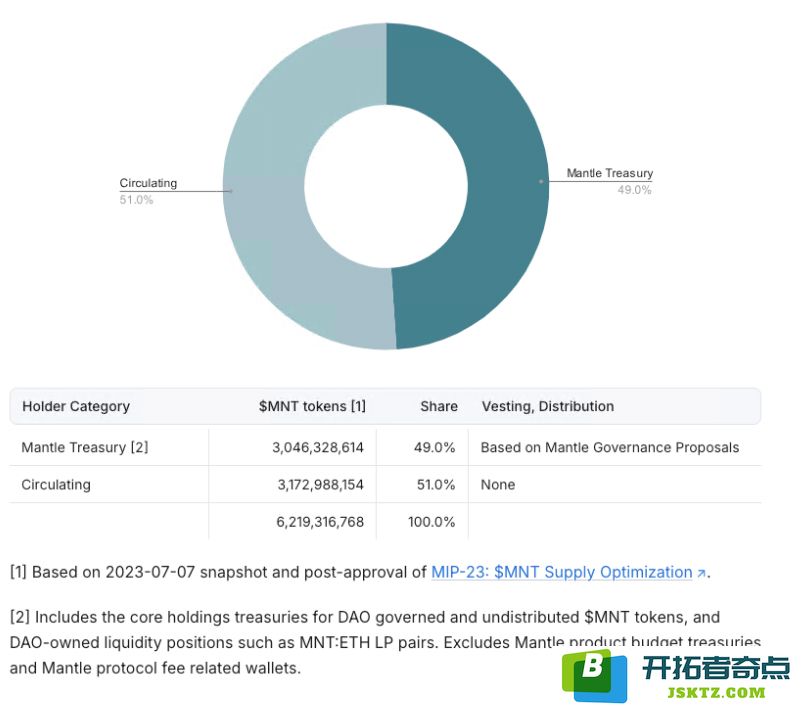Click the Mantle Treasury label beside the donut chart

click(x=610, y=173)
